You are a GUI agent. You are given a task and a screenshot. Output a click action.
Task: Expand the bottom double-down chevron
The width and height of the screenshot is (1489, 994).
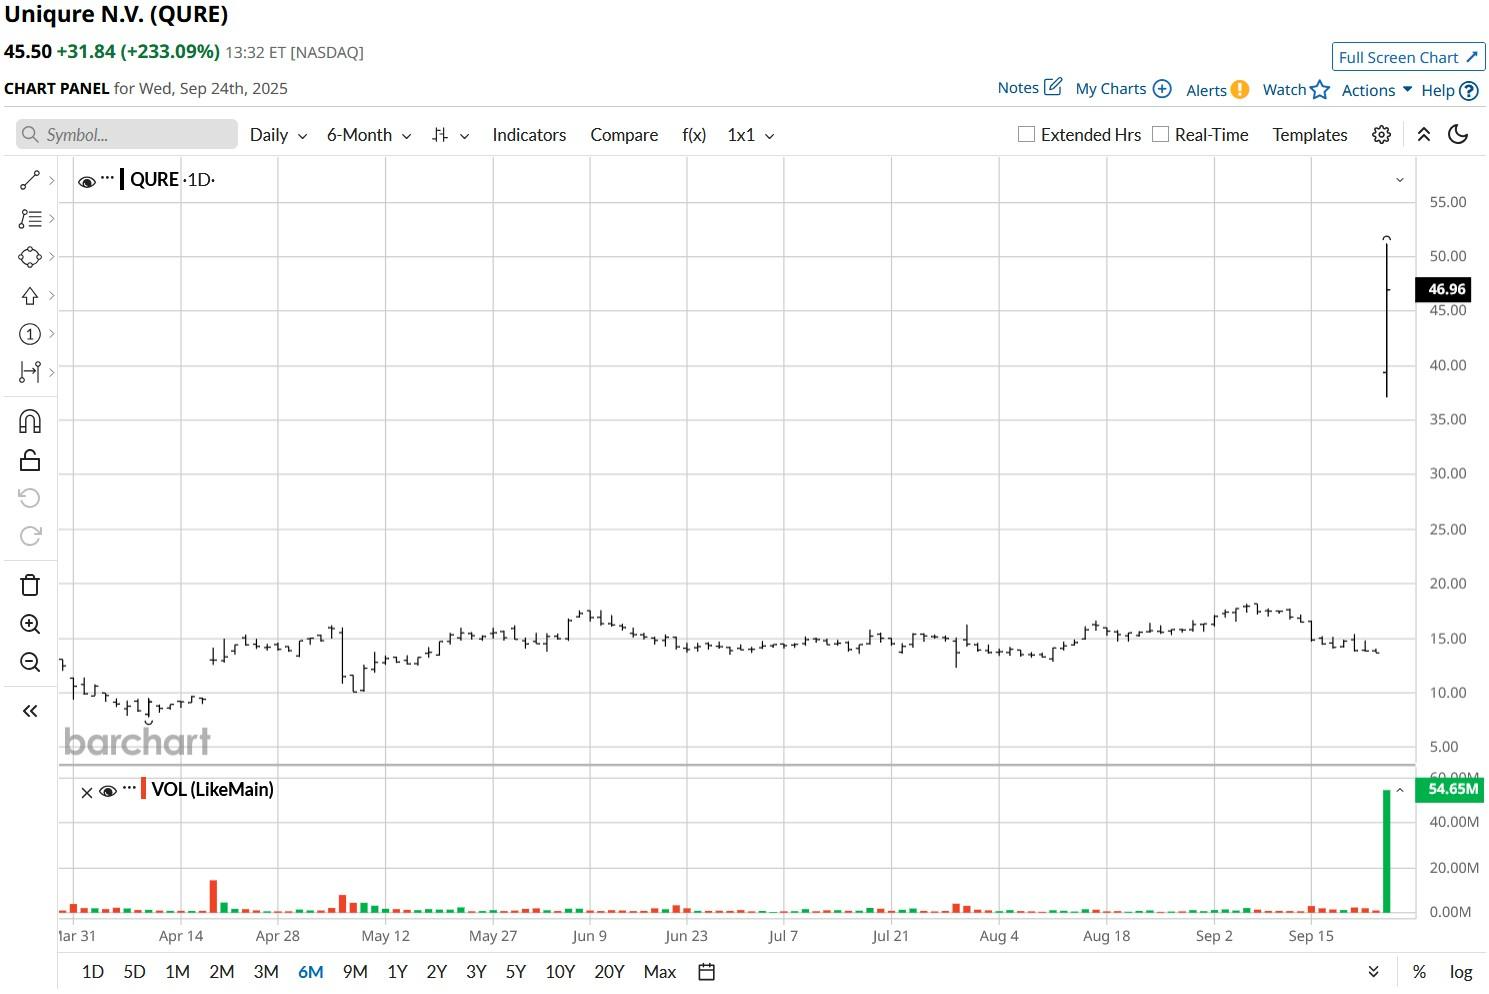(x=1374, y=972)
